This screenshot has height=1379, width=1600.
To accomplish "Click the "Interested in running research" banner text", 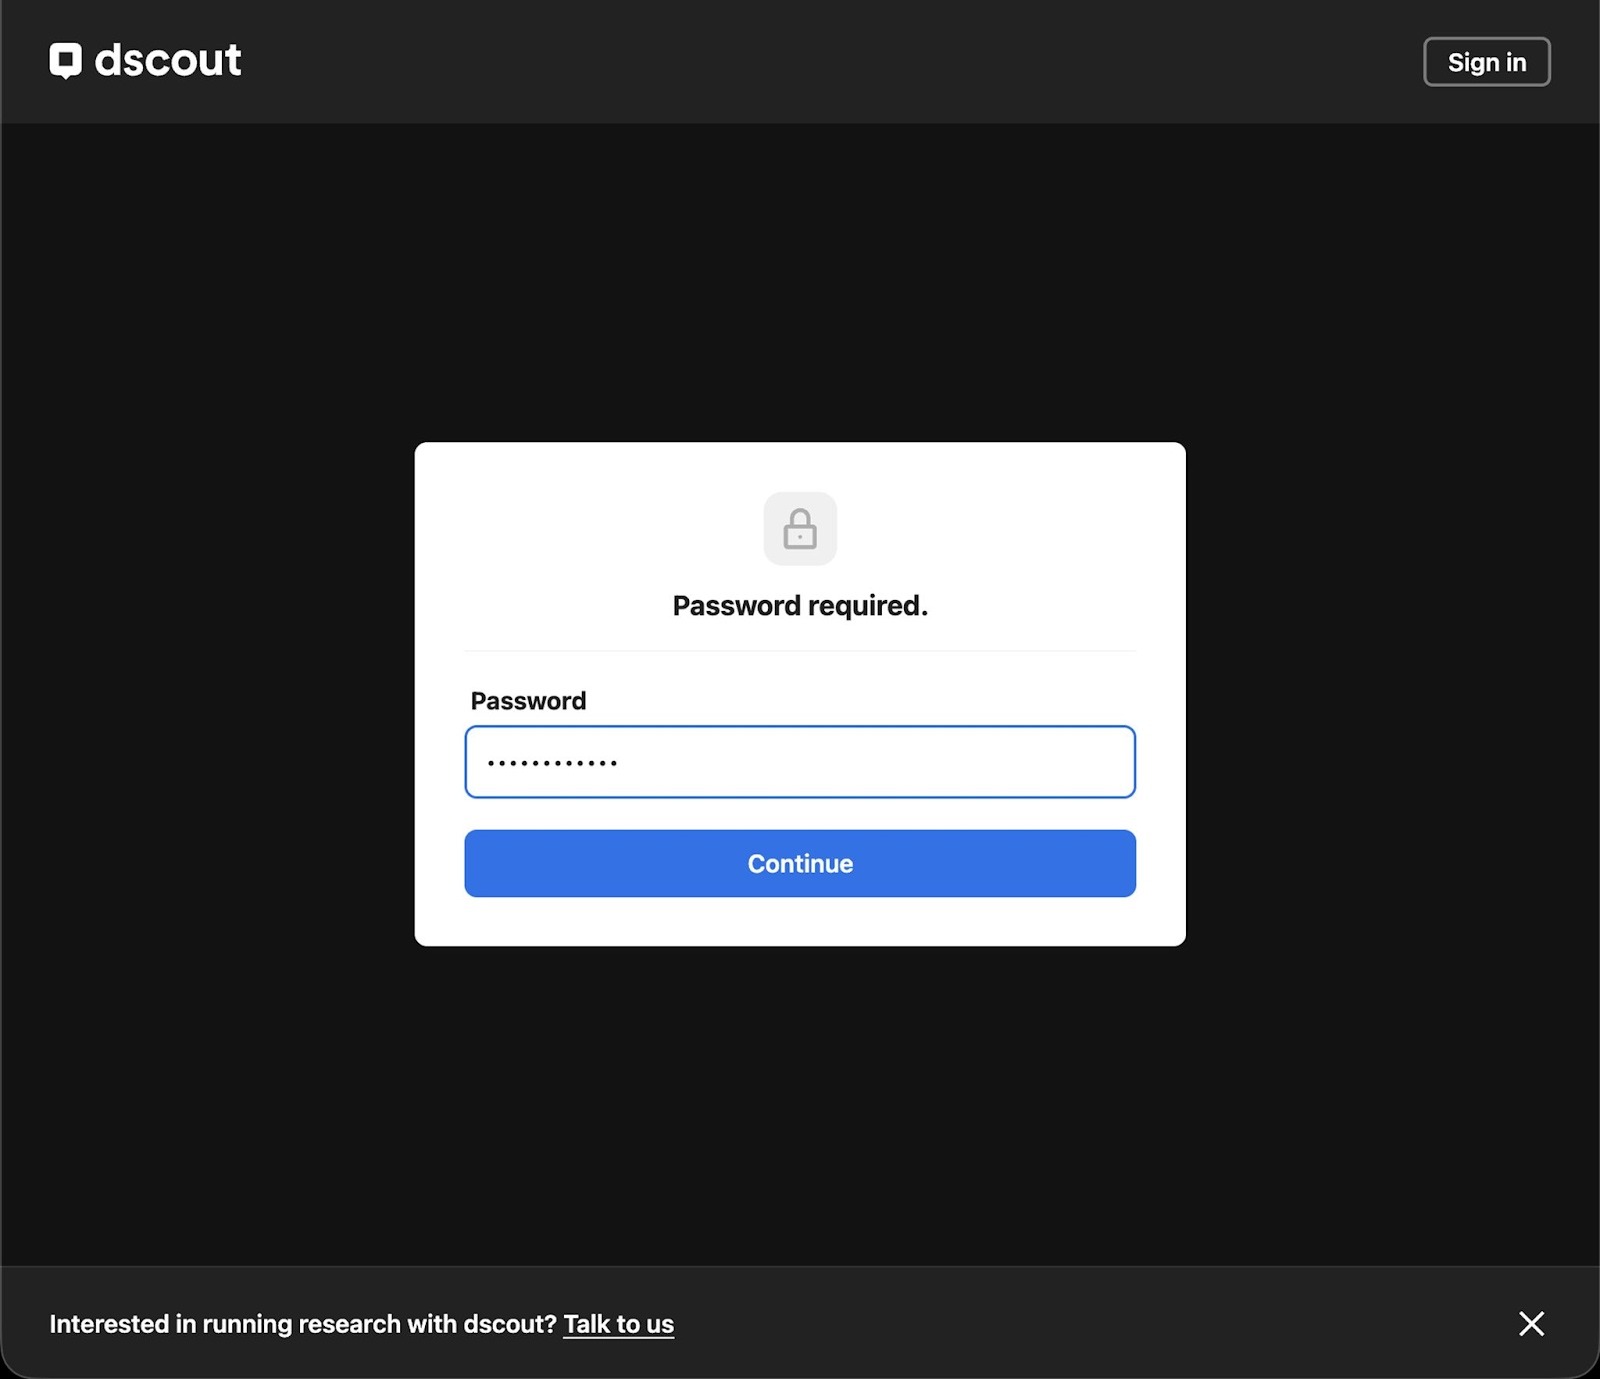I will (x=302, y=1324).
